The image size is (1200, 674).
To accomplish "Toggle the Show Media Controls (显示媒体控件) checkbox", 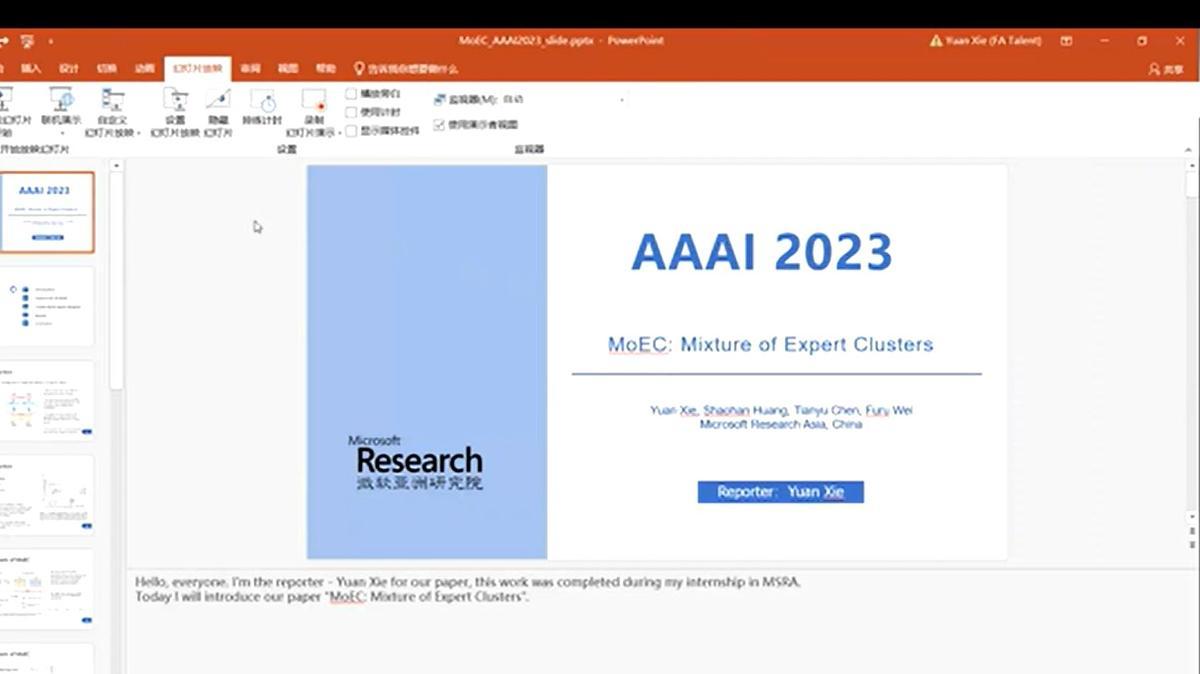I will click(x=351, y=131).
